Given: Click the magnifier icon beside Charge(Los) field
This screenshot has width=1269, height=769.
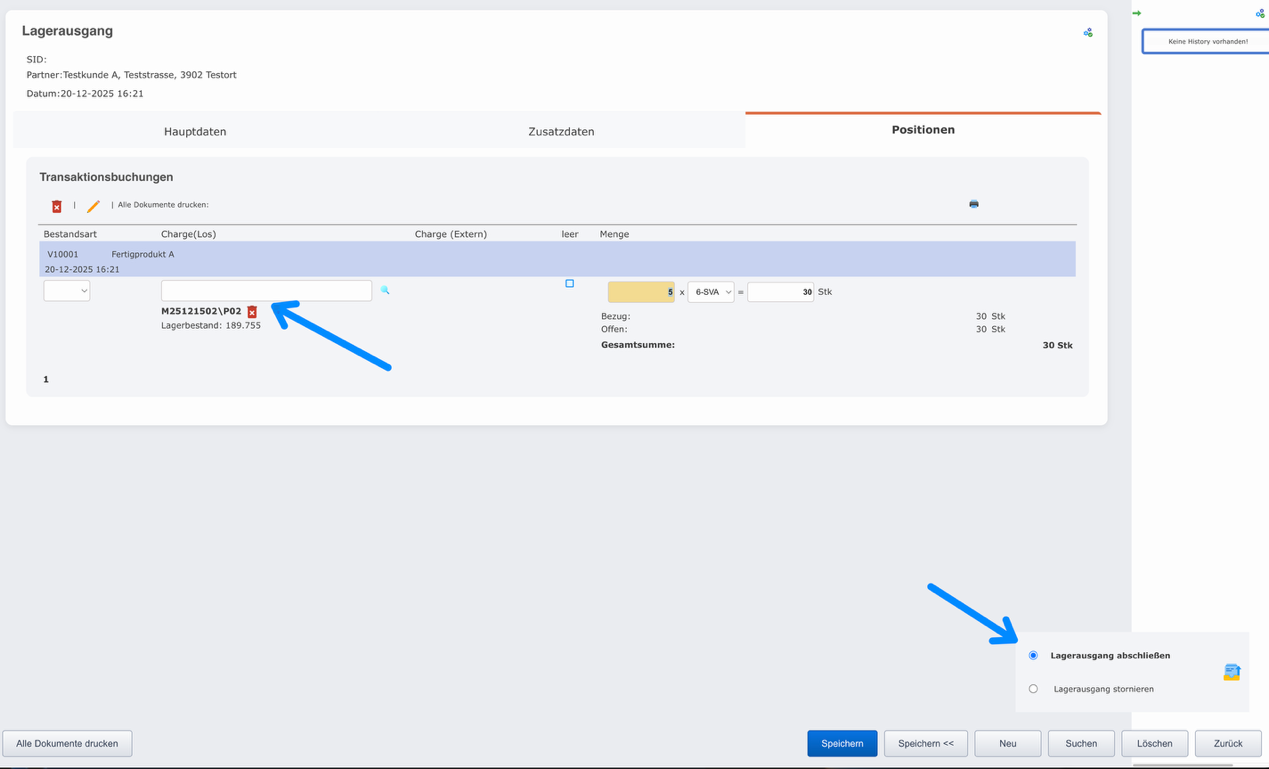Looking at the screenshot, I should 385,290.
